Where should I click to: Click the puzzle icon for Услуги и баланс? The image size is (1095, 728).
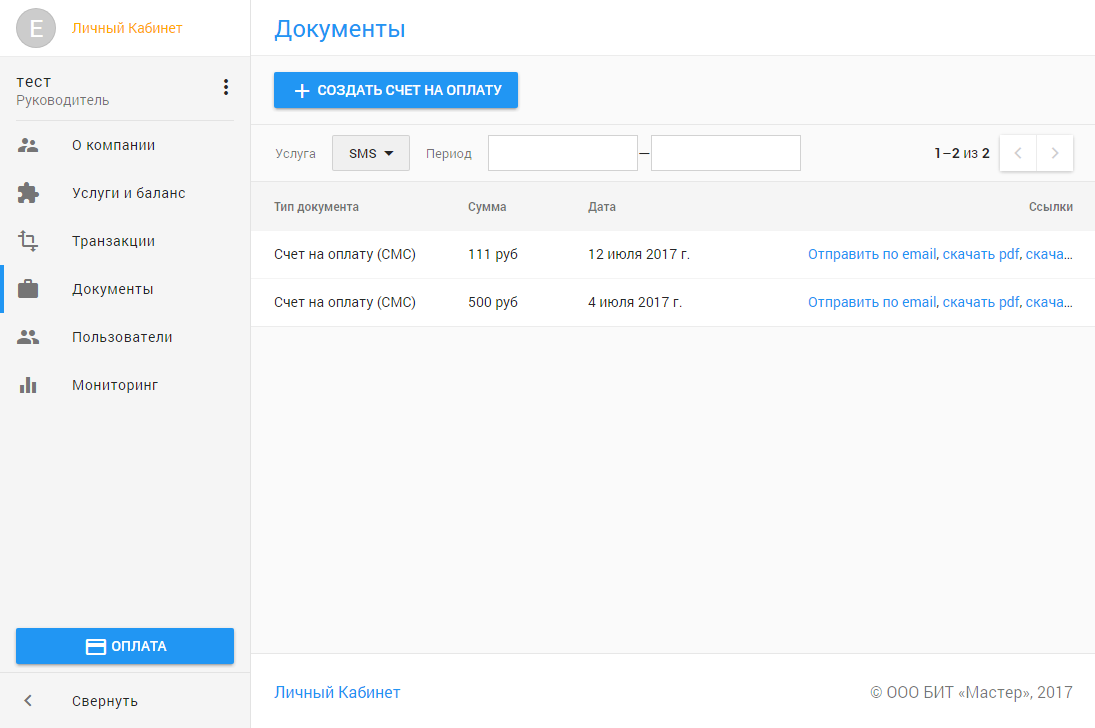(x=28, y=193)
